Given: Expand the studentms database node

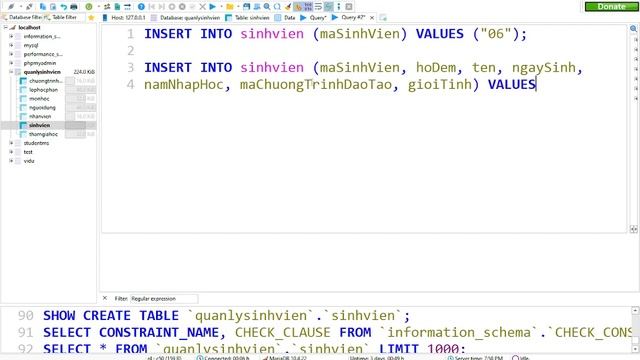Looking at the screenshot, I should pos(11,143).
